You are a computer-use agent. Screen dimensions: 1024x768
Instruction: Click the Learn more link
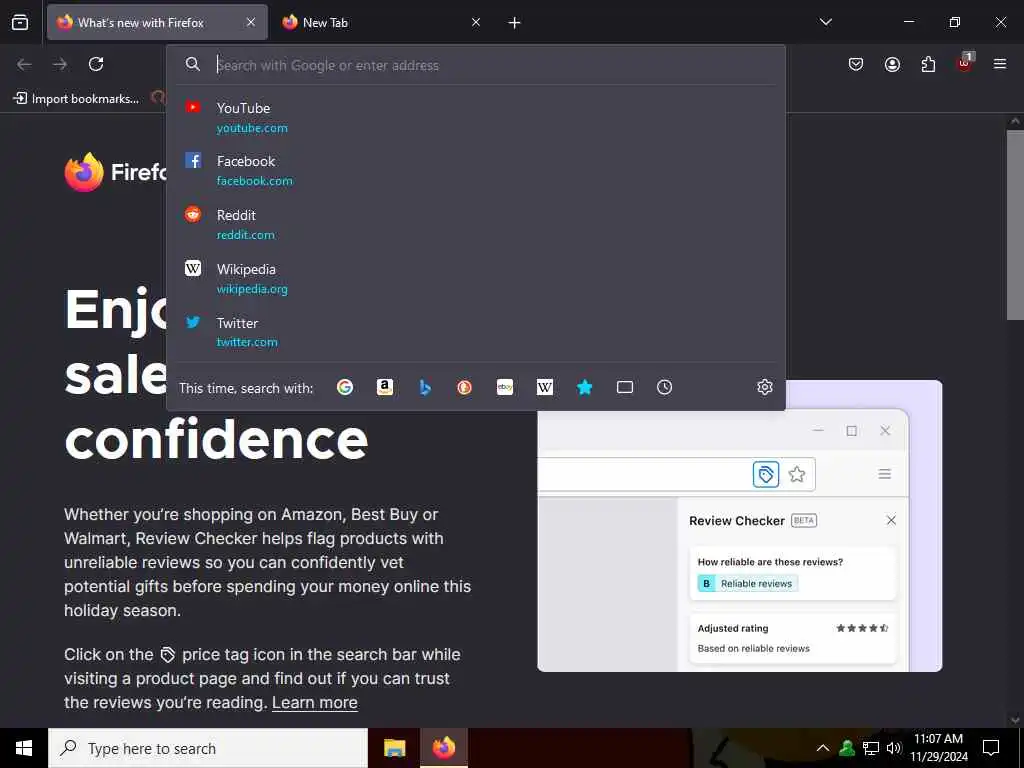tap(315, 703)
